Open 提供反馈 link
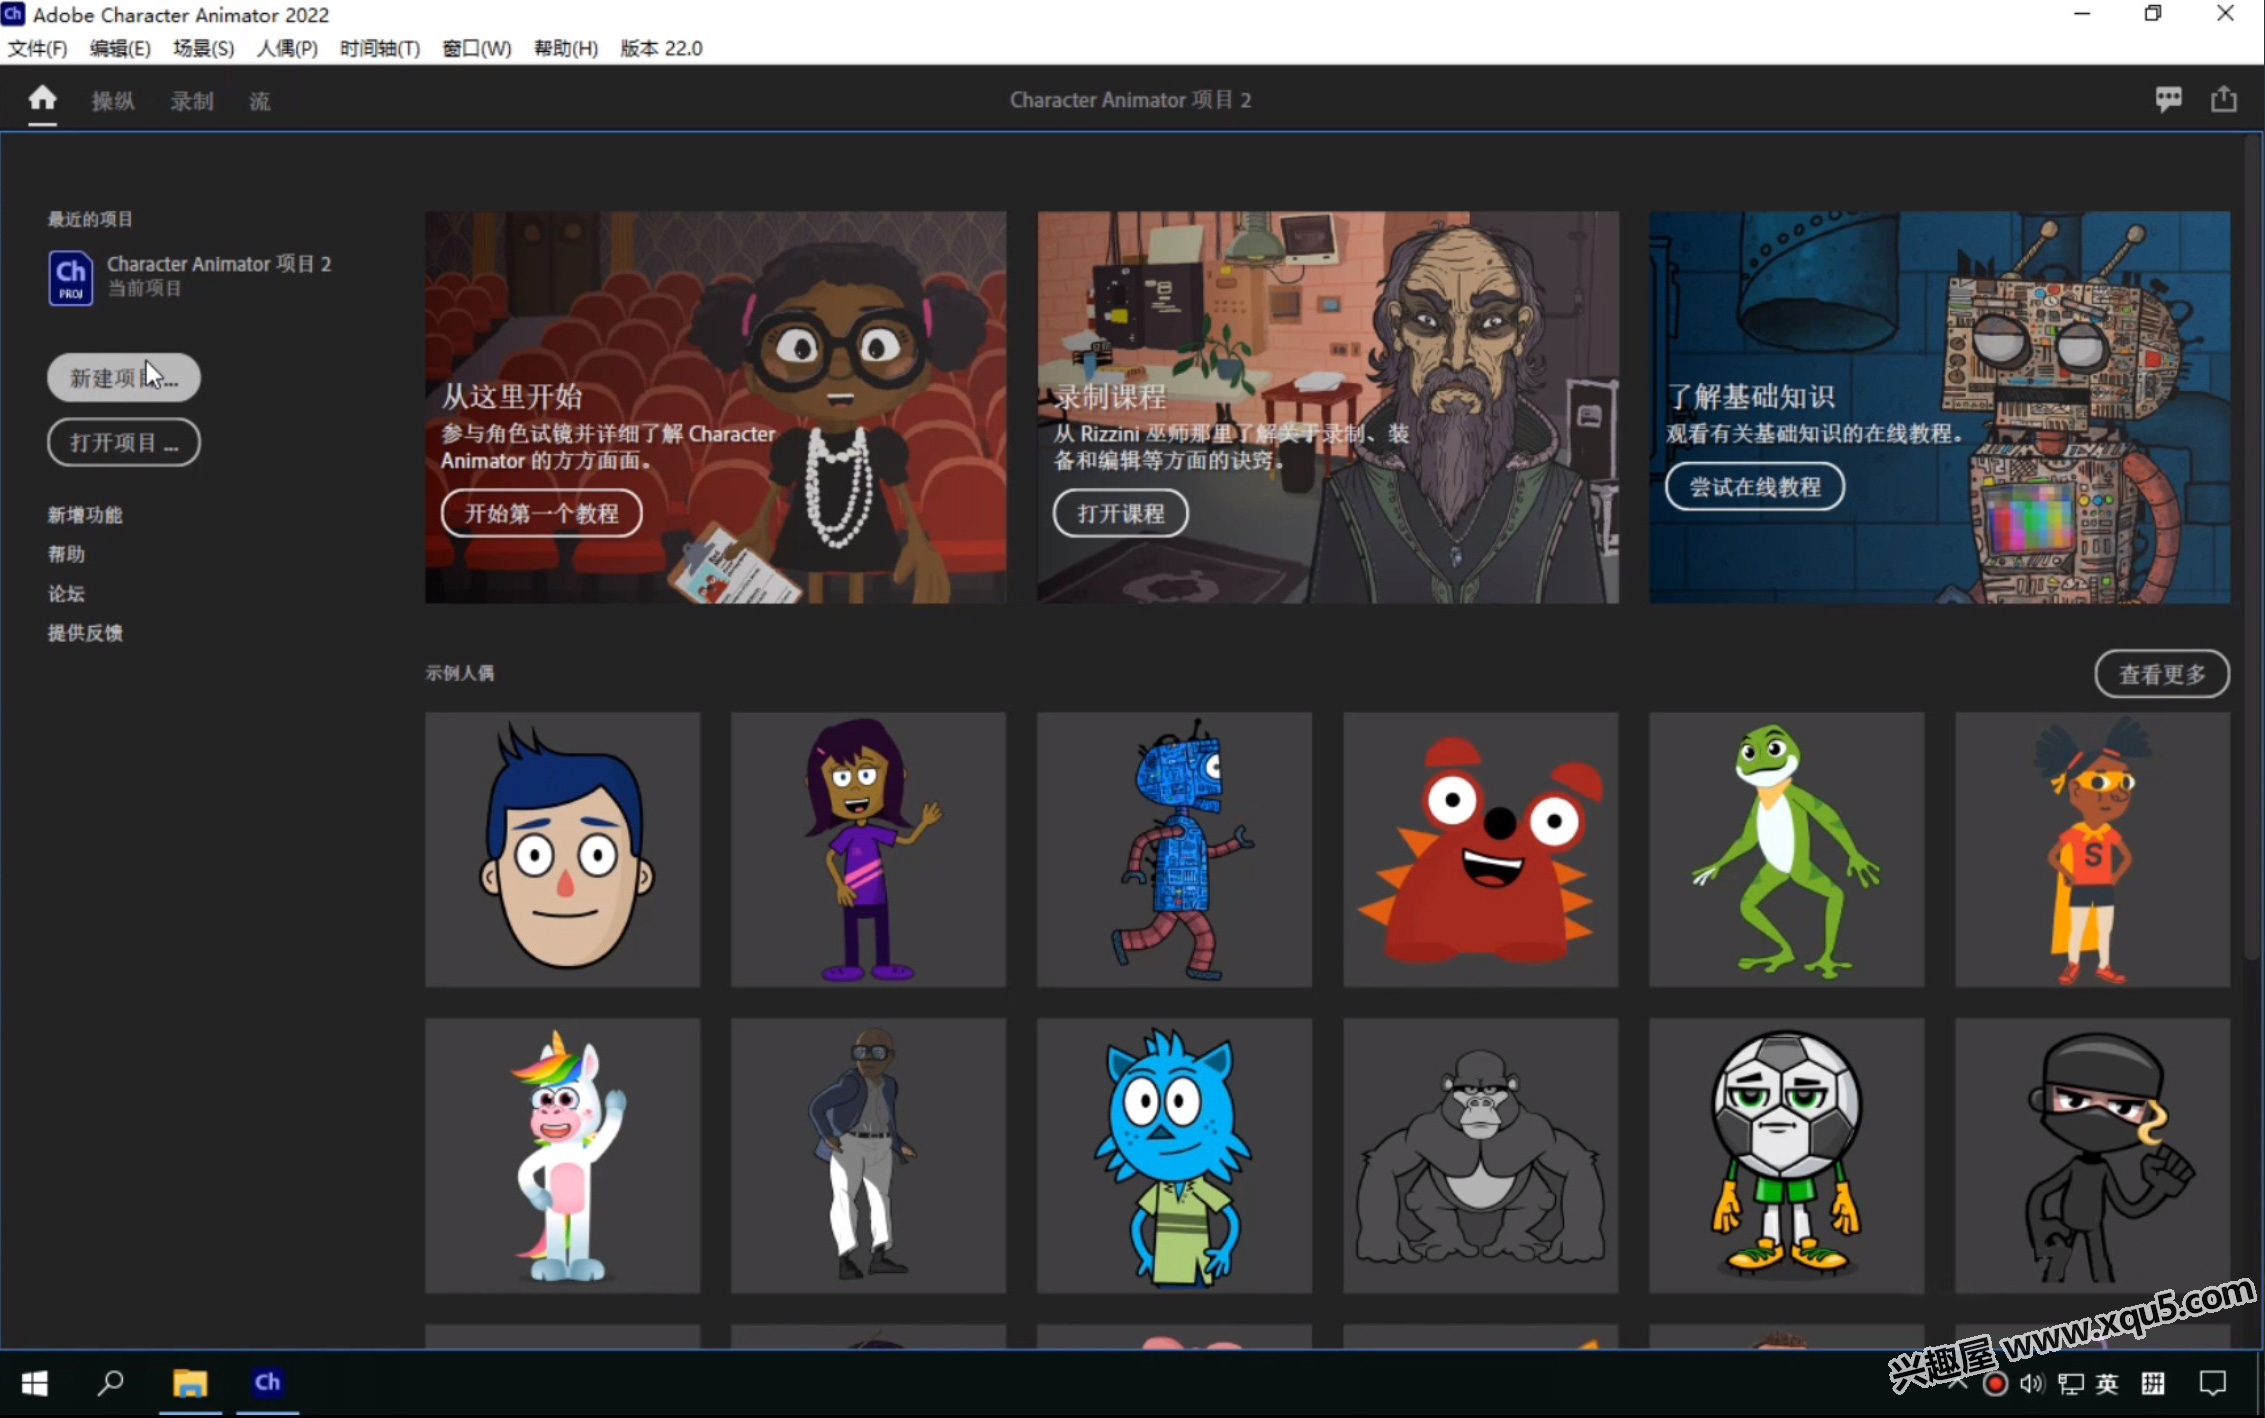 point(85,633)
